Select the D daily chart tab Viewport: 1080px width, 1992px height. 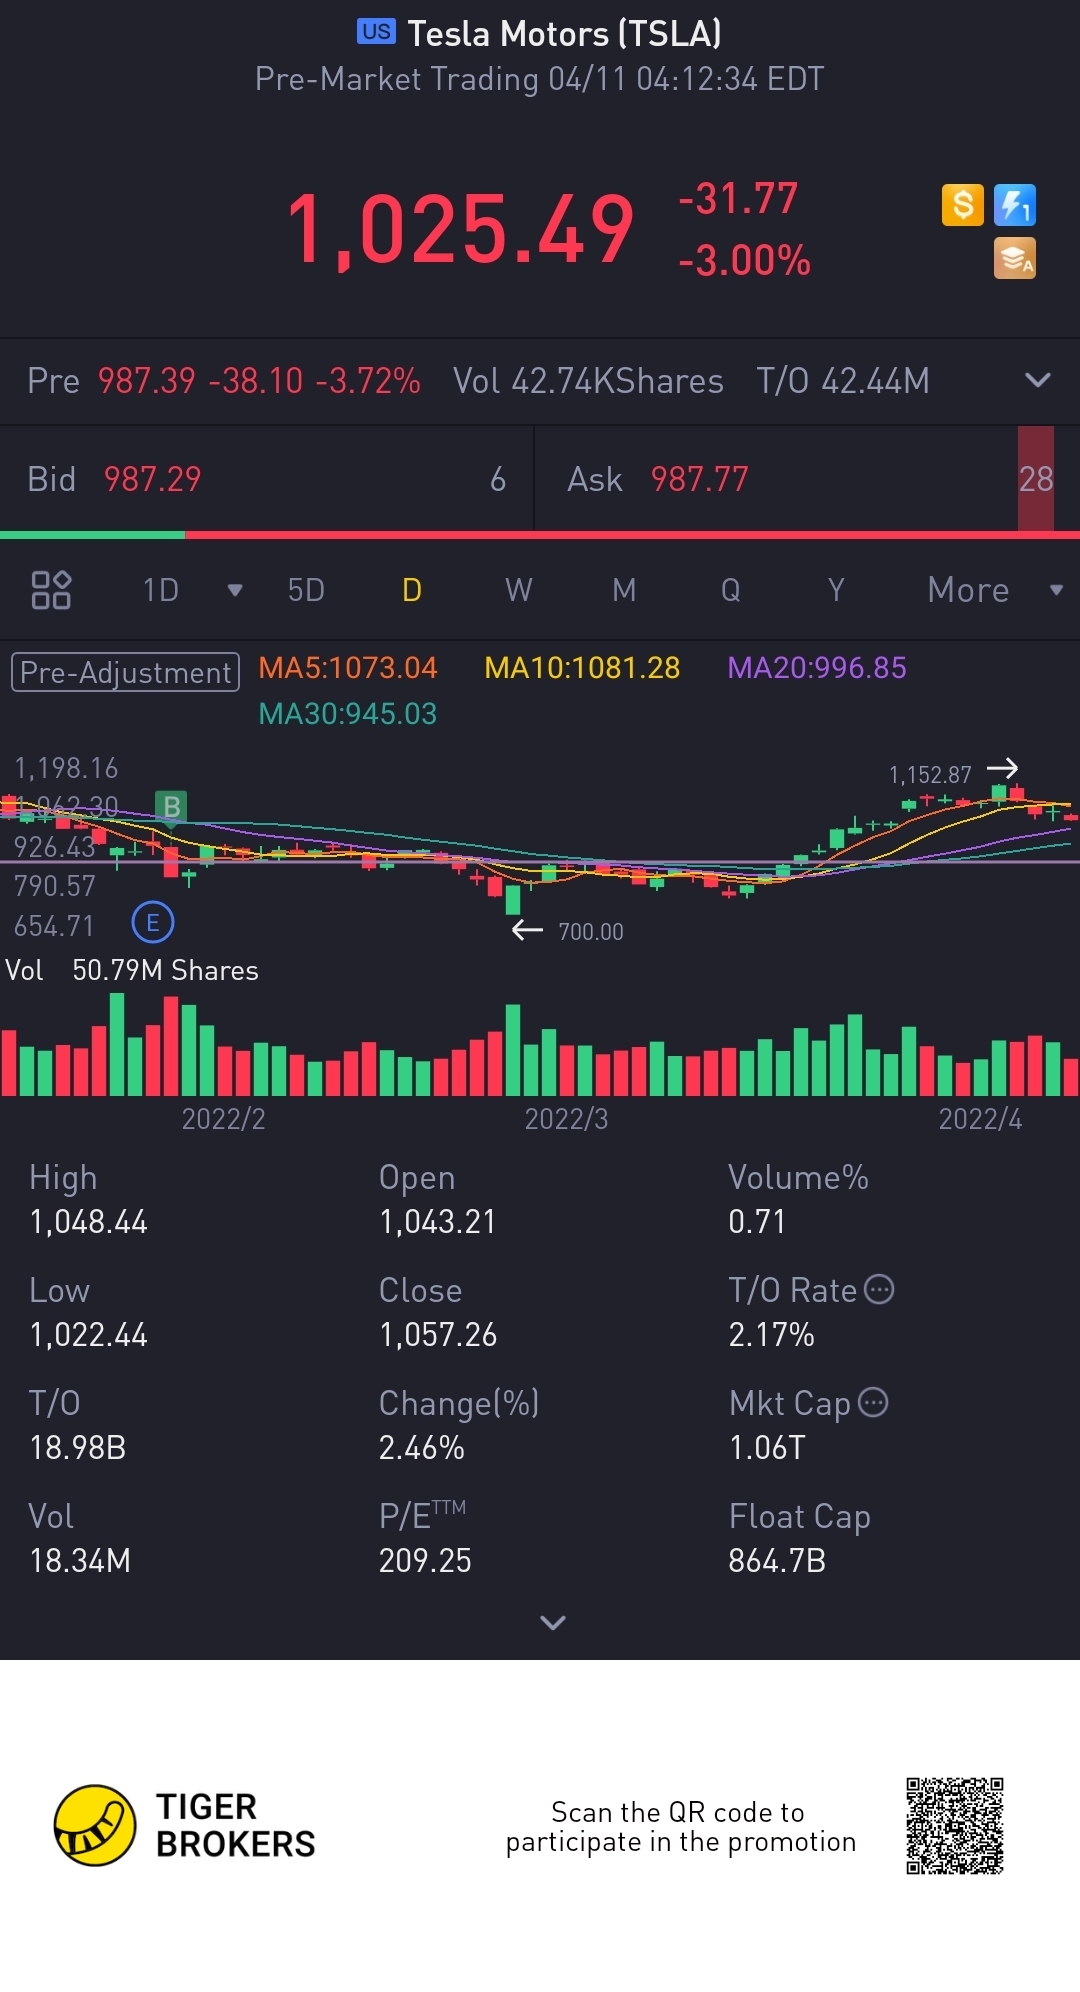pos(412,590)
